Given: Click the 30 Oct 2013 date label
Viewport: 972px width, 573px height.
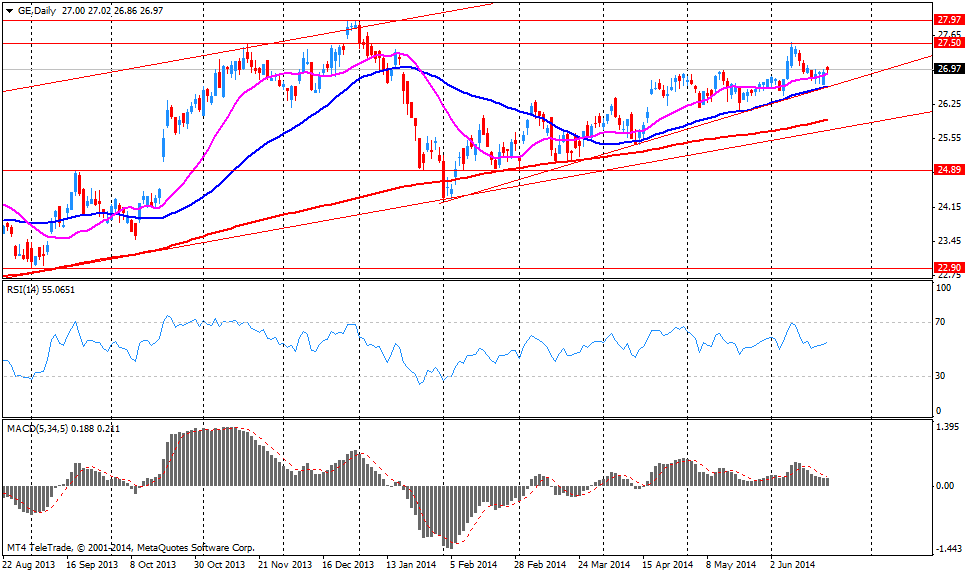Looking at the screenshot, I should pos(218,565).
